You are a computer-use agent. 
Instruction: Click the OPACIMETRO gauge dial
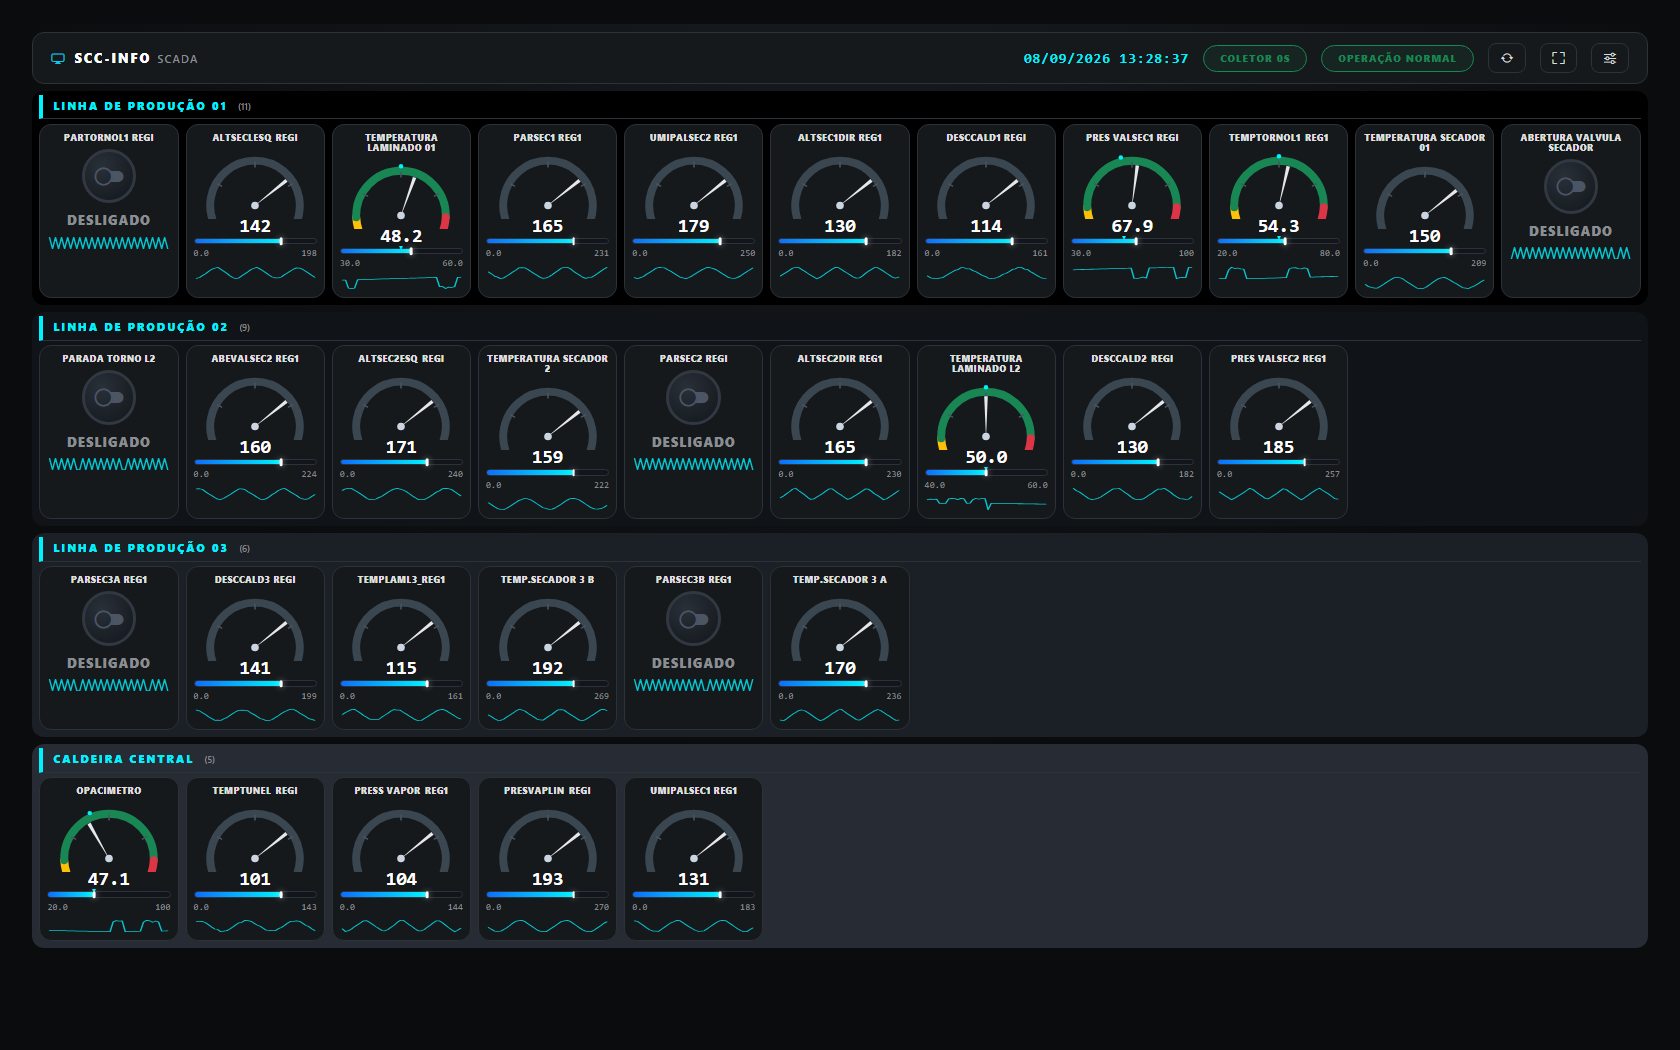109,840
